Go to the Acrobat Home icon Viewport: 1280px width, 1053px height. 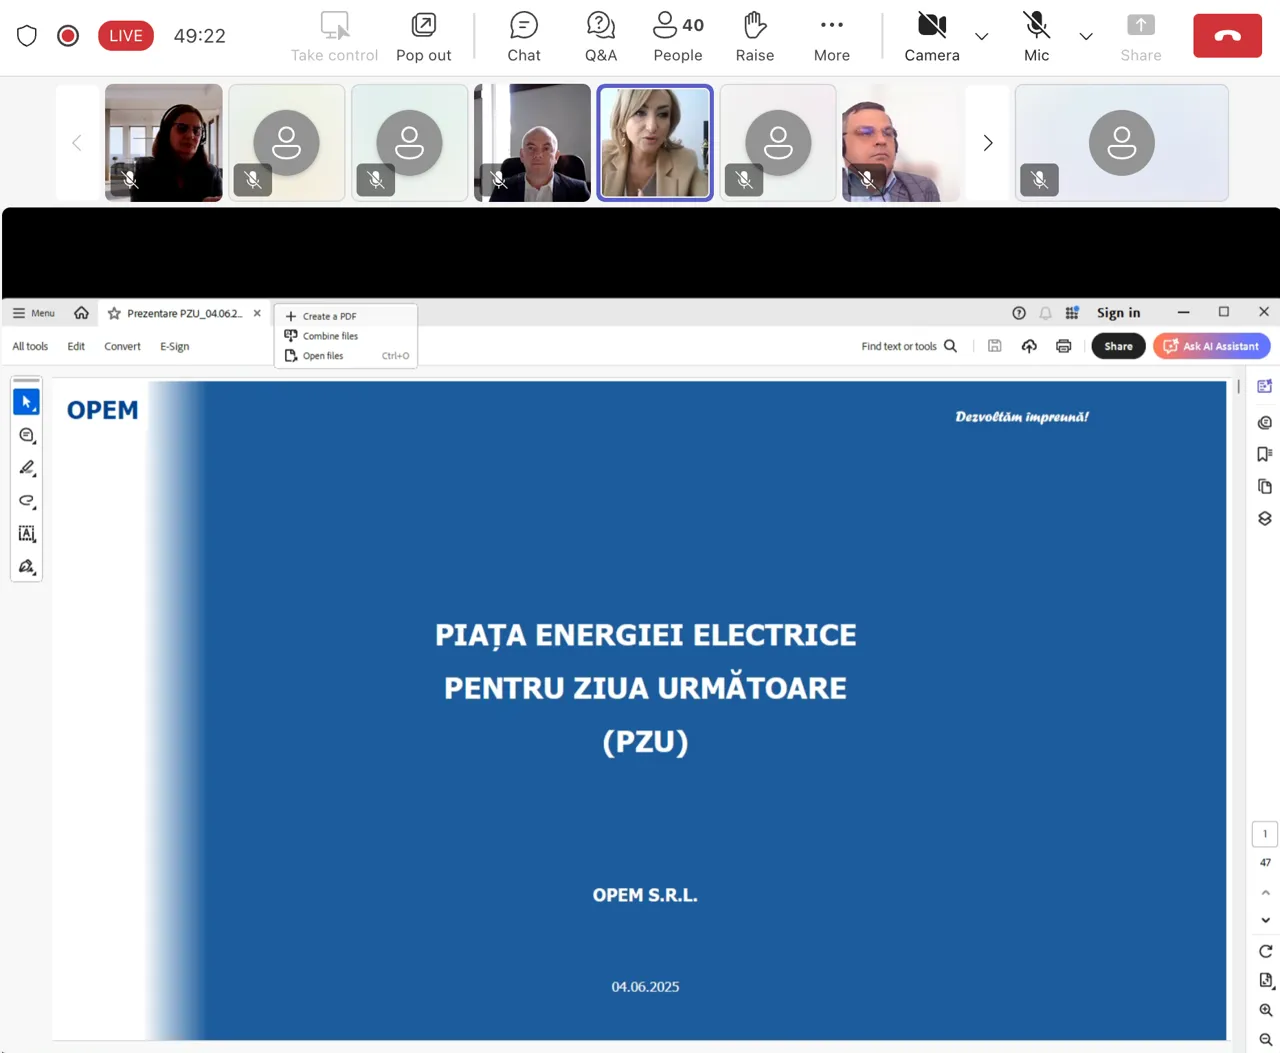pyautogui.click(x=82, y=313)
